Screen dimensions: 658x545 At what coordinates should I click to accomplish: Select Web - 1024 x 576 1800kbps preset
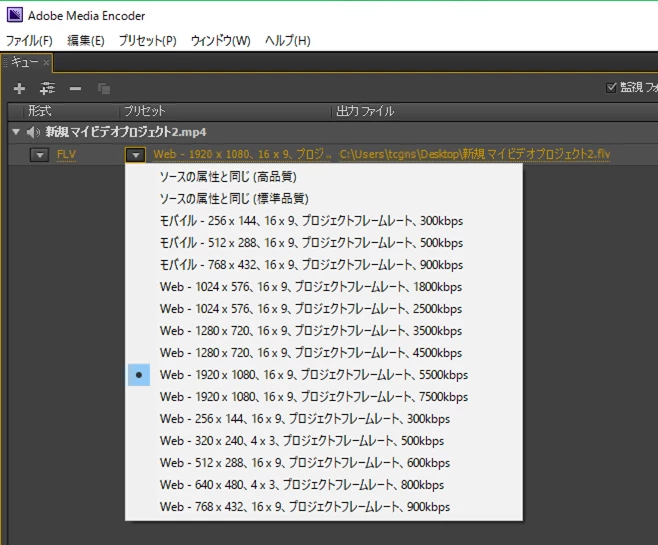pyautogui.click(x=324, y=287)
